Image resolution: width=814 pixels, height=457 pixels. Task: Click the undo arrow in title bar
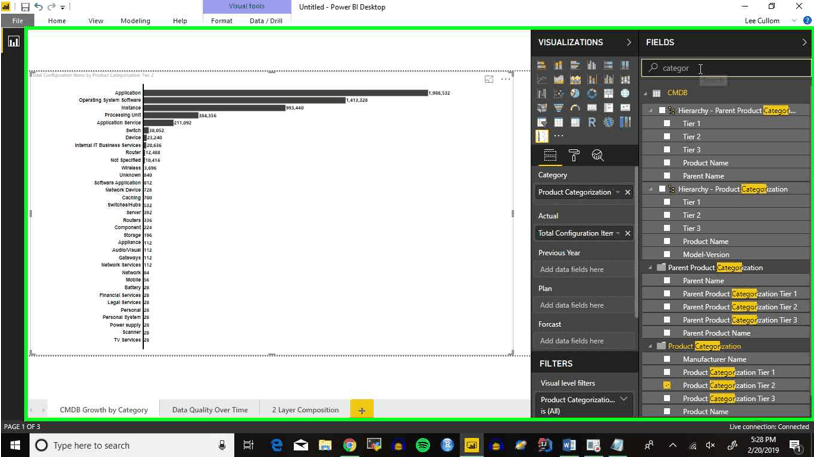[38, 7]
